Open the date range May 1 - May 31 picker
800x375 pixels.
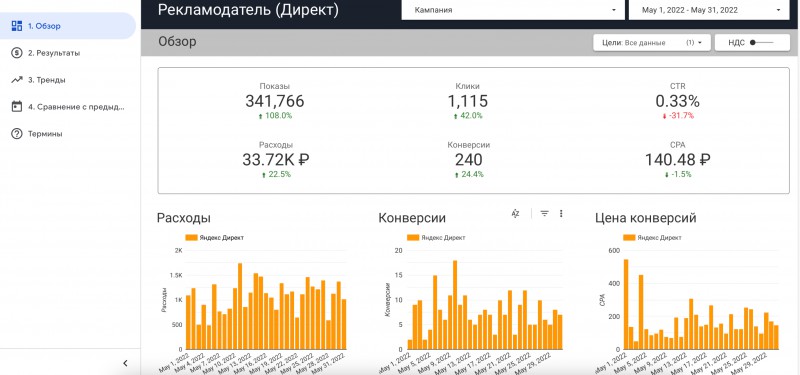click(x=709, y=10)
